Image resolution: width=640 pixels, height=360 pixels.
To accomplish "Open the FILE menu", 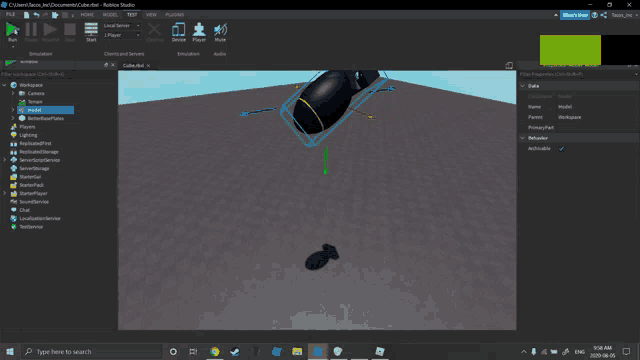I will [x=11, y=15].
